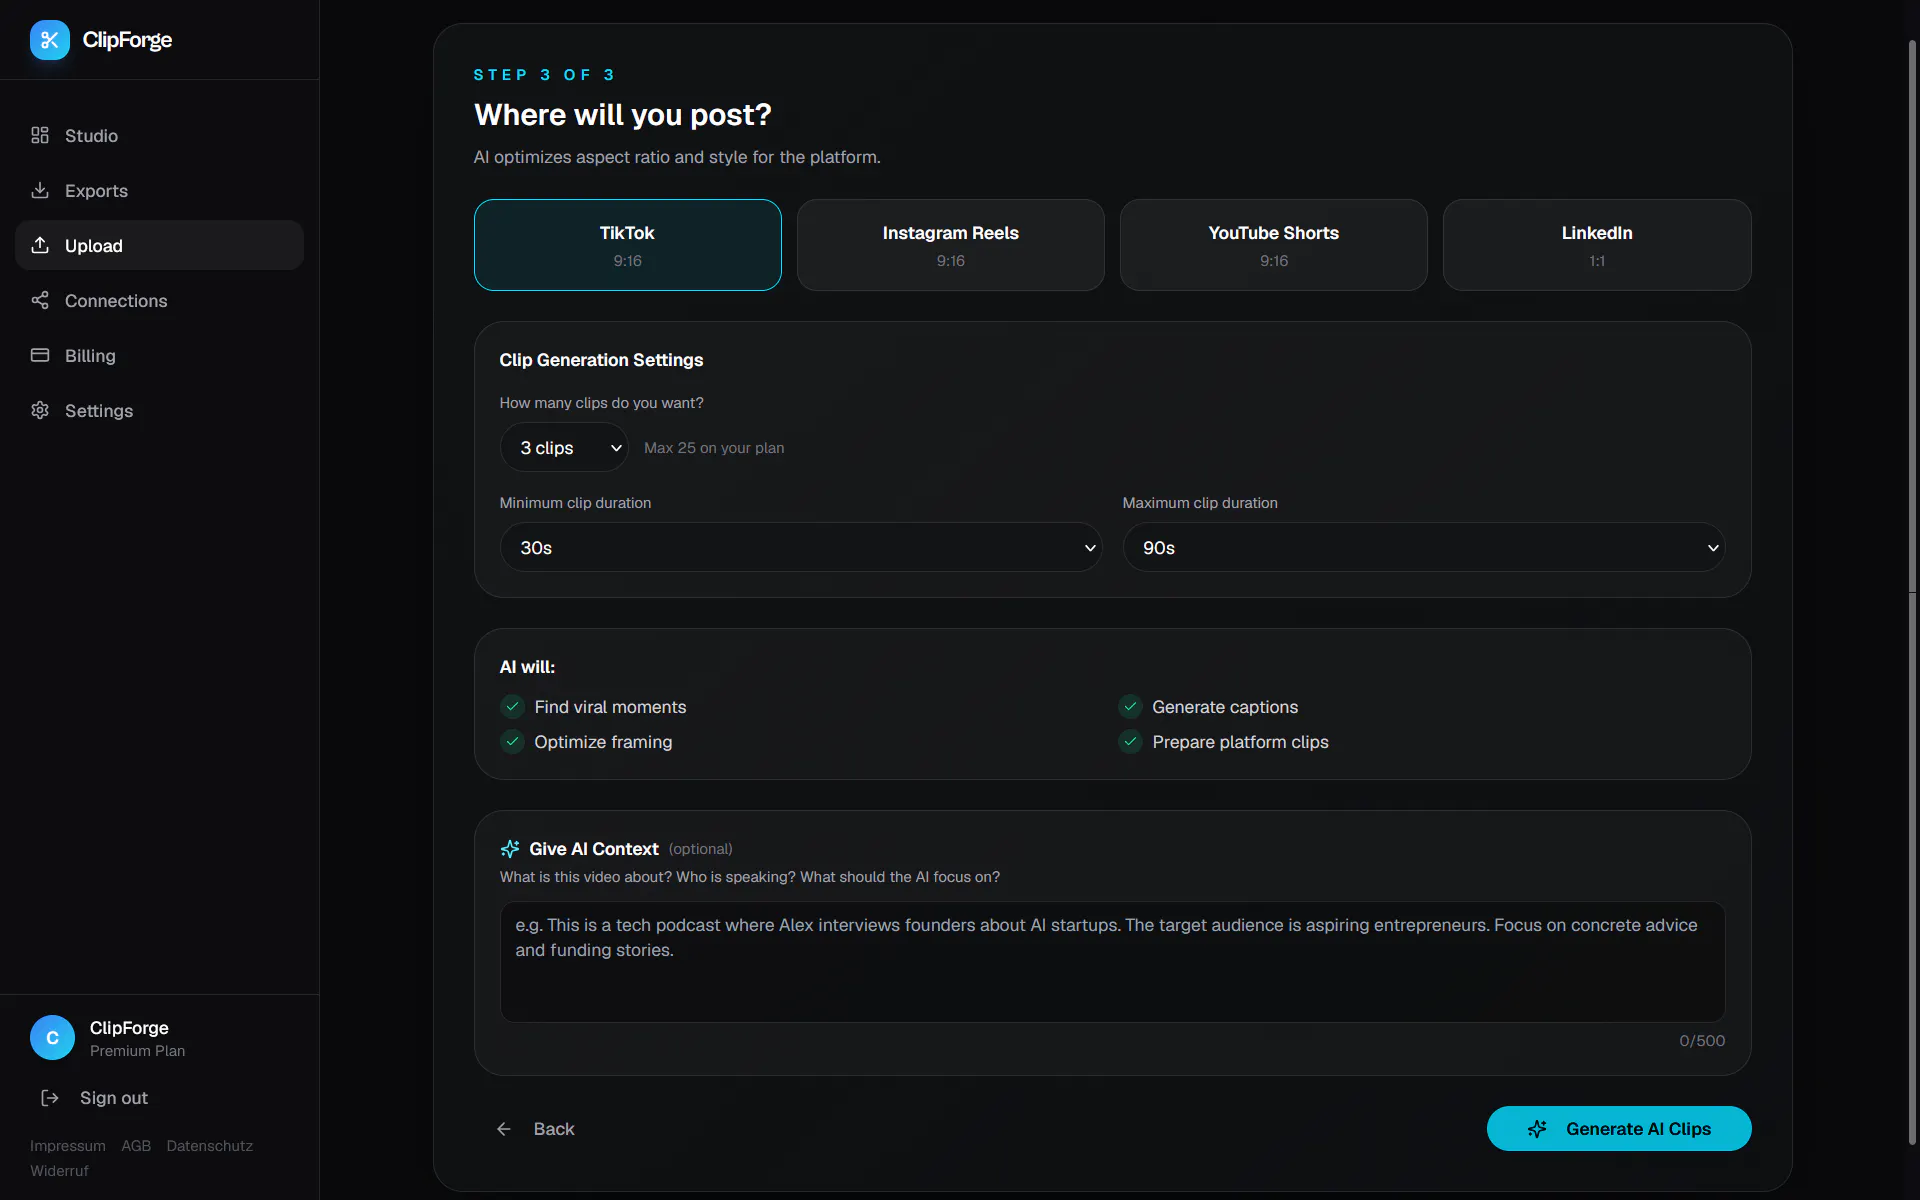Click the Exports download icon
The height and width of the screenshot is (1200, 1920).
pos(40,190)
